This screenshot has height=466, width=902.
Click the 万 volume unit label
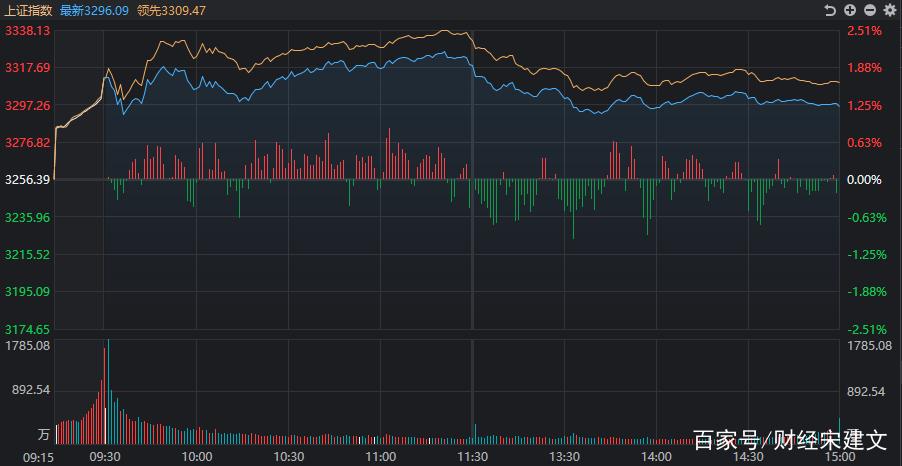point(43,435)
